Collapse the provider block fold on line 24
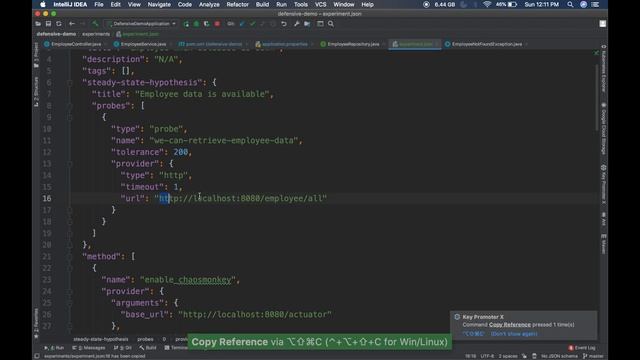 [x=70, y=291]
